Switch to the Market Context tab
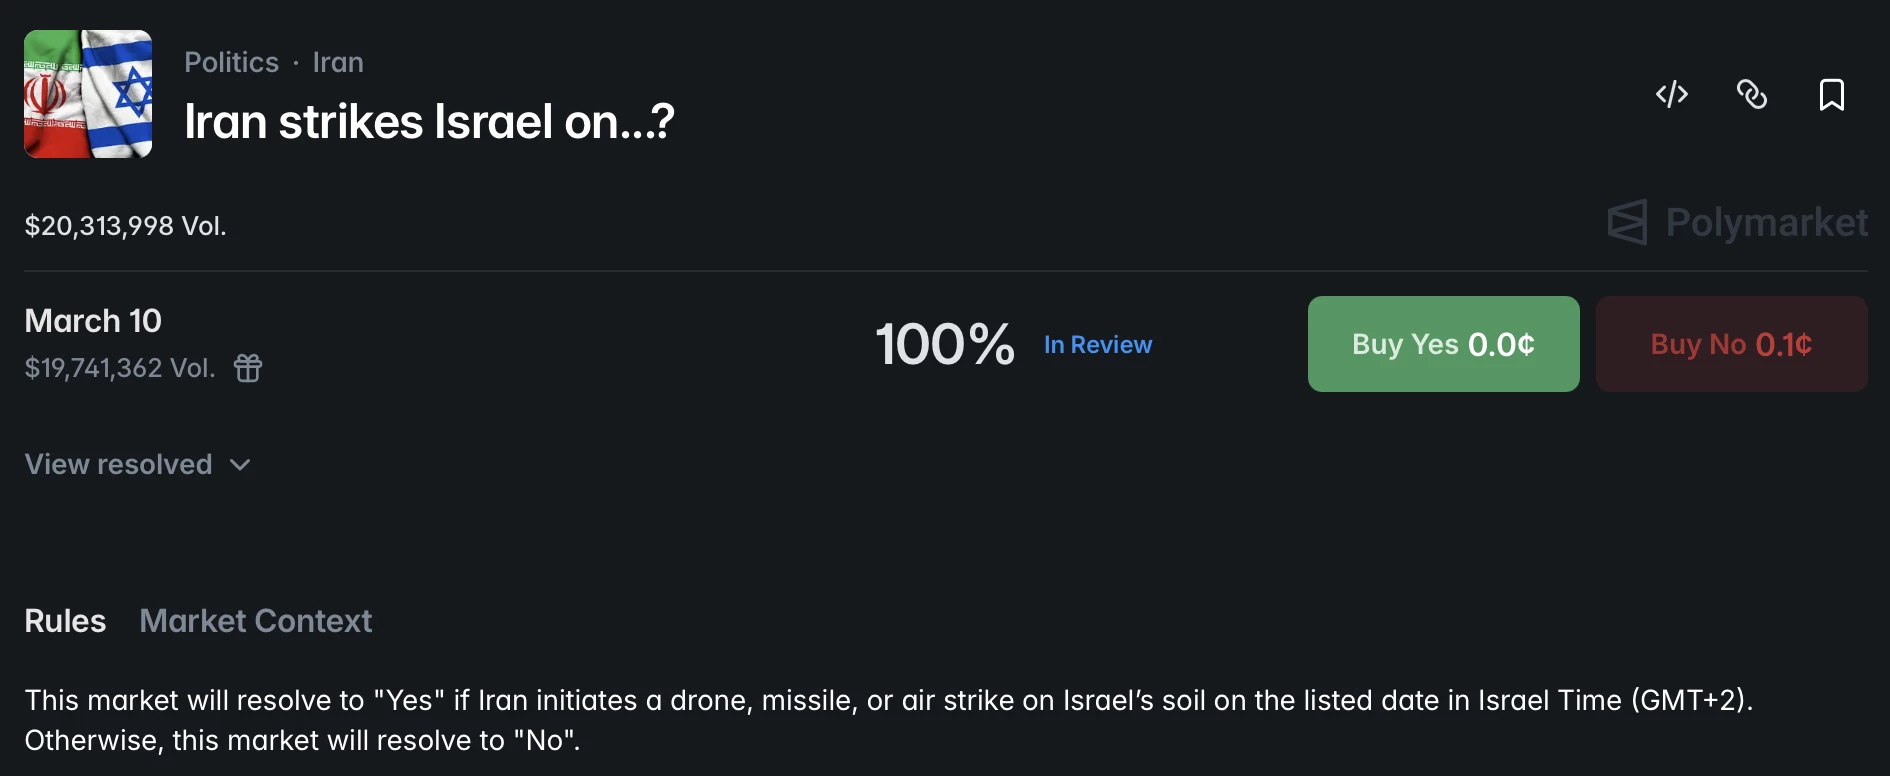The width and height of the screenshot is (1890, 776). point(255,621)
